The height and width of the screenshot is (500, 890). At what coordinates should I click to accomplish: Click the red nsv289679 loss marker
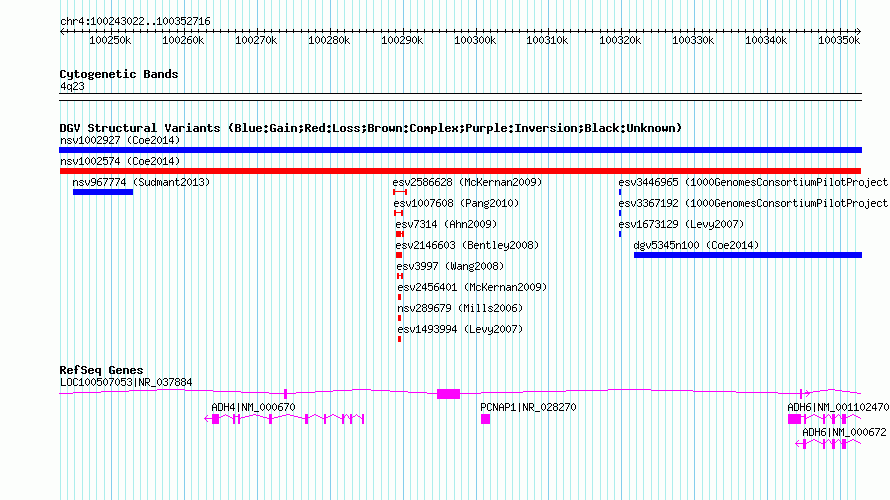400,318
